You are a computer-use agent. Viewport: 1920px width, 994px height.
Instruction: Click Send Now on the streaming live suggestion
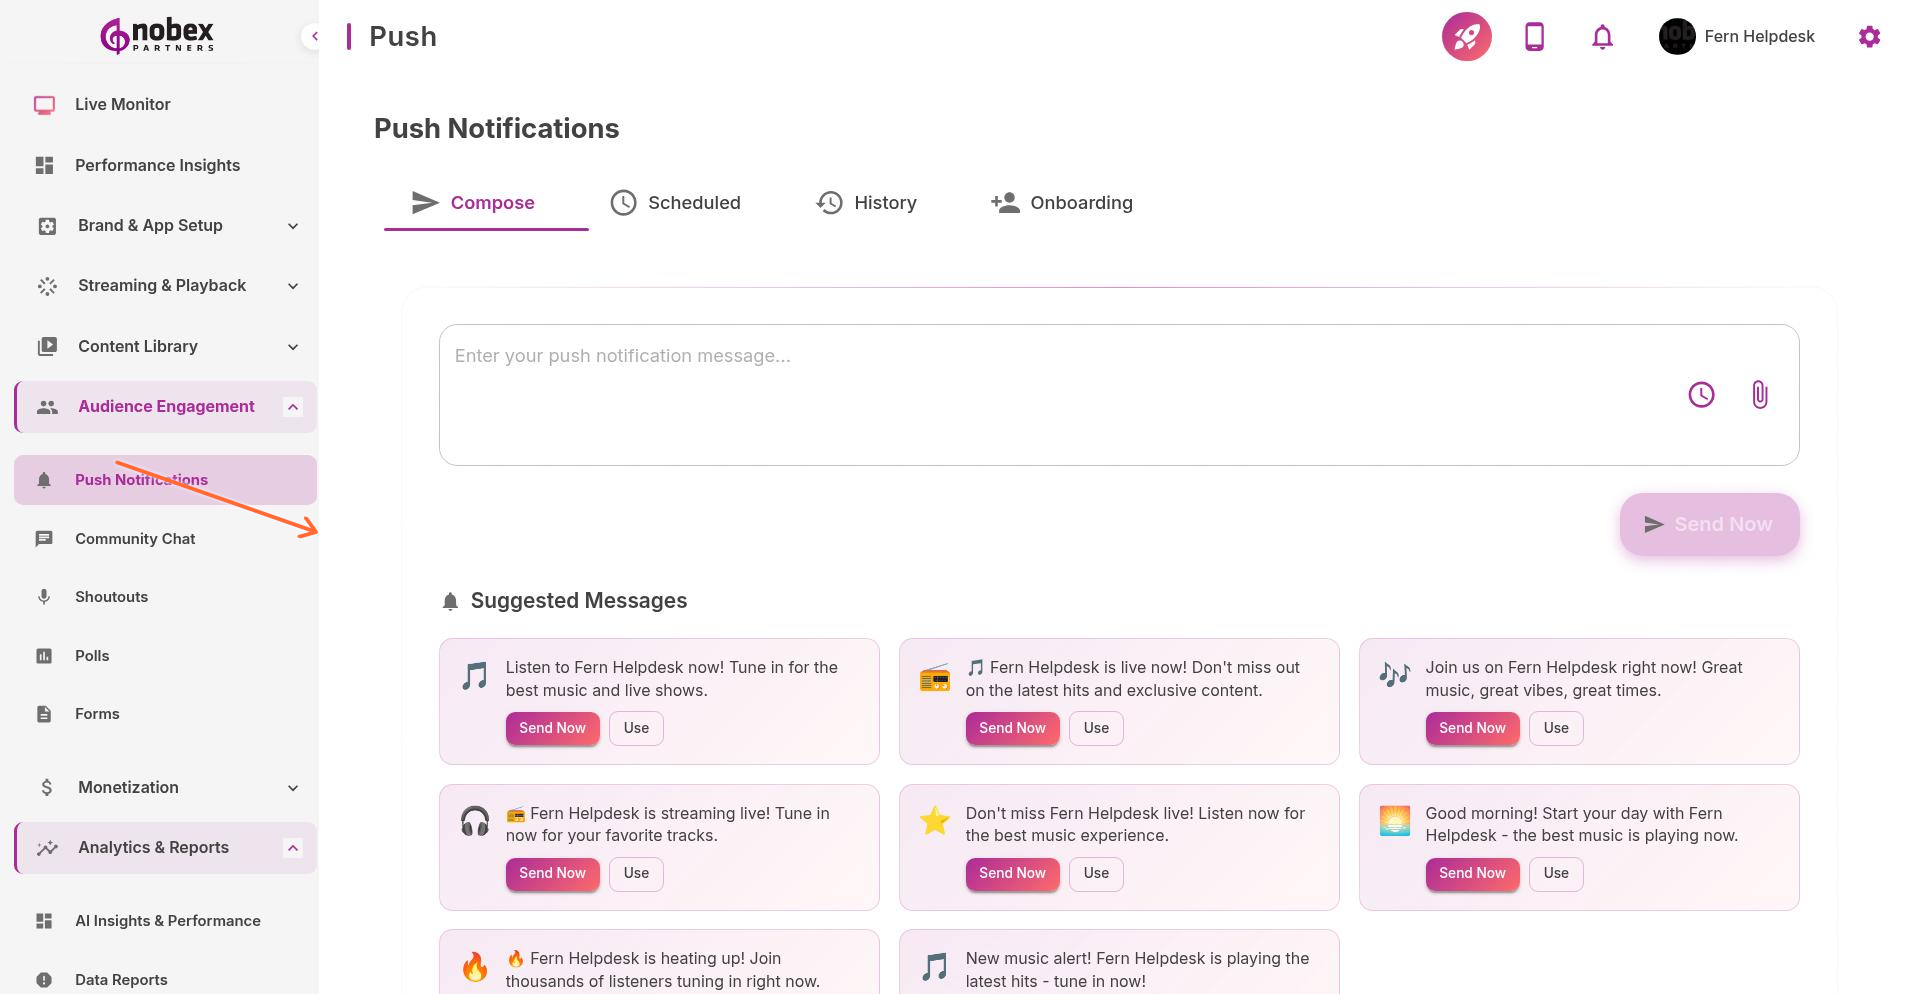pyautogui.click(x=552, y=873)
